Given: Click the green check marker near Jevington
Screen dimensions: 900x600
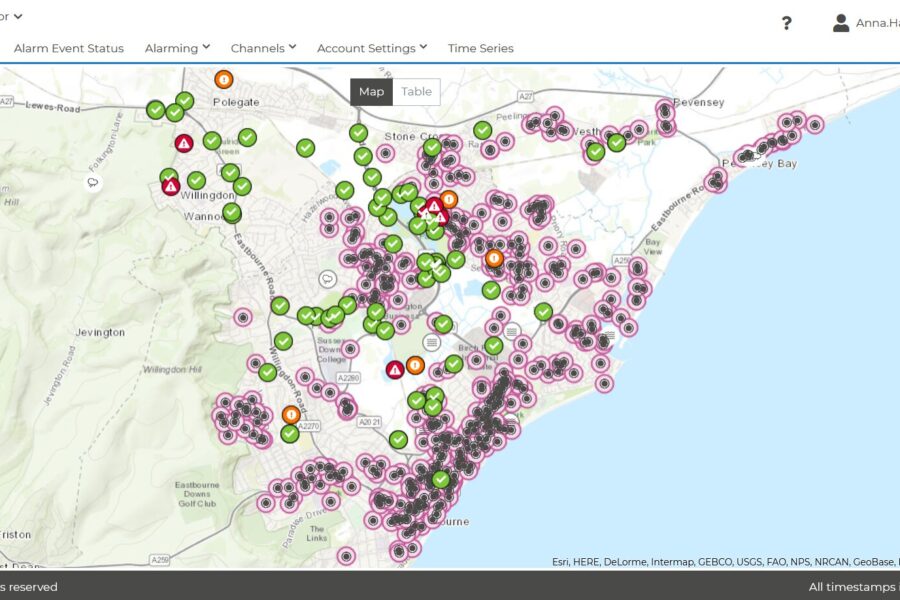Looking at the screenshot, I should pos(284,341).
